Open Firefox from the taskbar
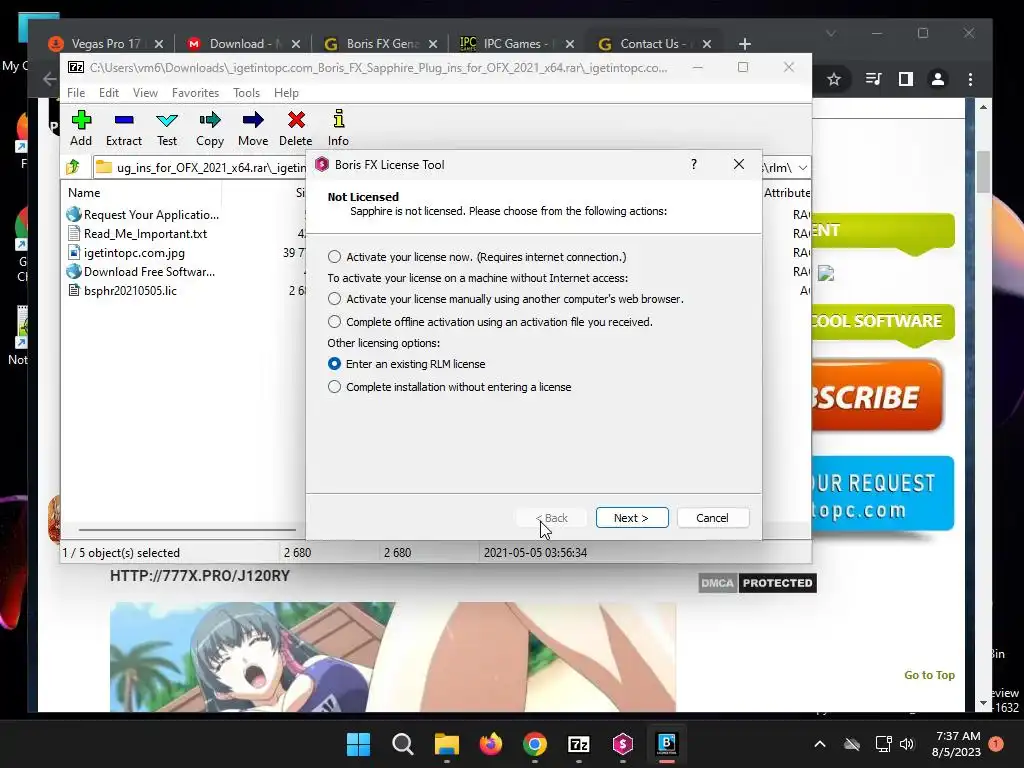This screenshot has height=768, width=1024. pyautogui.click(x=490, y=744)
